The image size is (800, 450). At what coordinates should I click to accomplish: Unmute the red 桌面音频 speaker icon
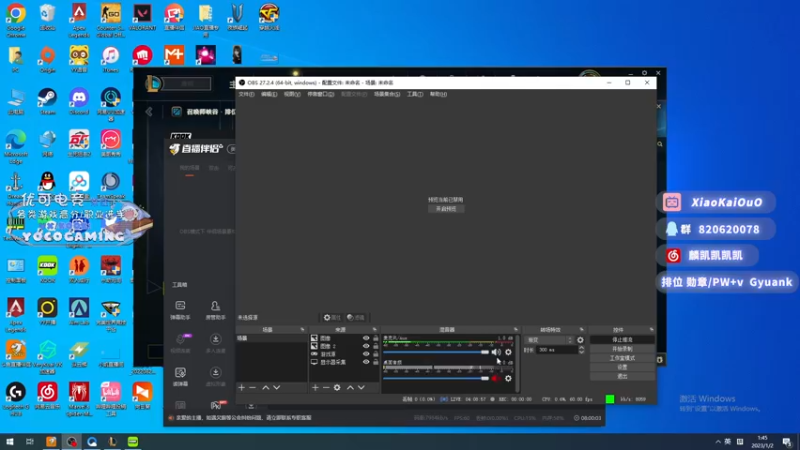[496, 379]
